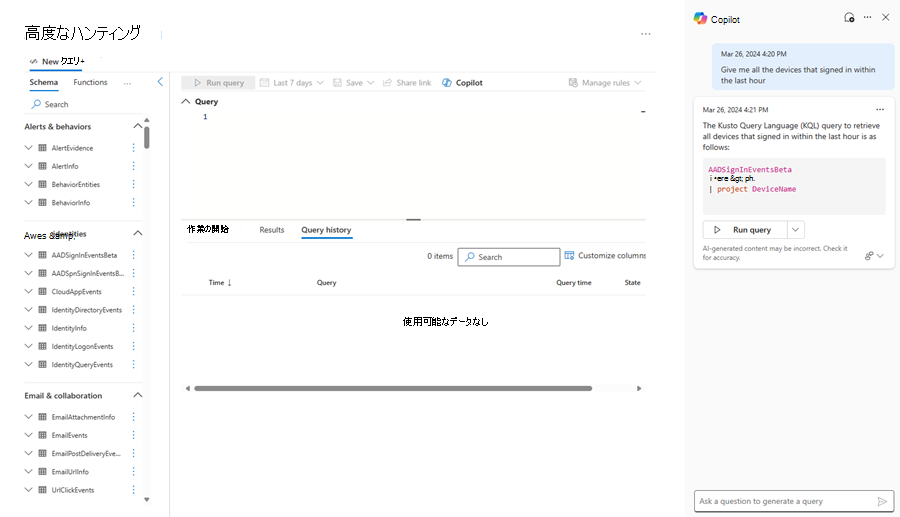900x517 pixels.
Task: Click the schema pane vertical scrollbar thumb
Action: pos(147,137)
